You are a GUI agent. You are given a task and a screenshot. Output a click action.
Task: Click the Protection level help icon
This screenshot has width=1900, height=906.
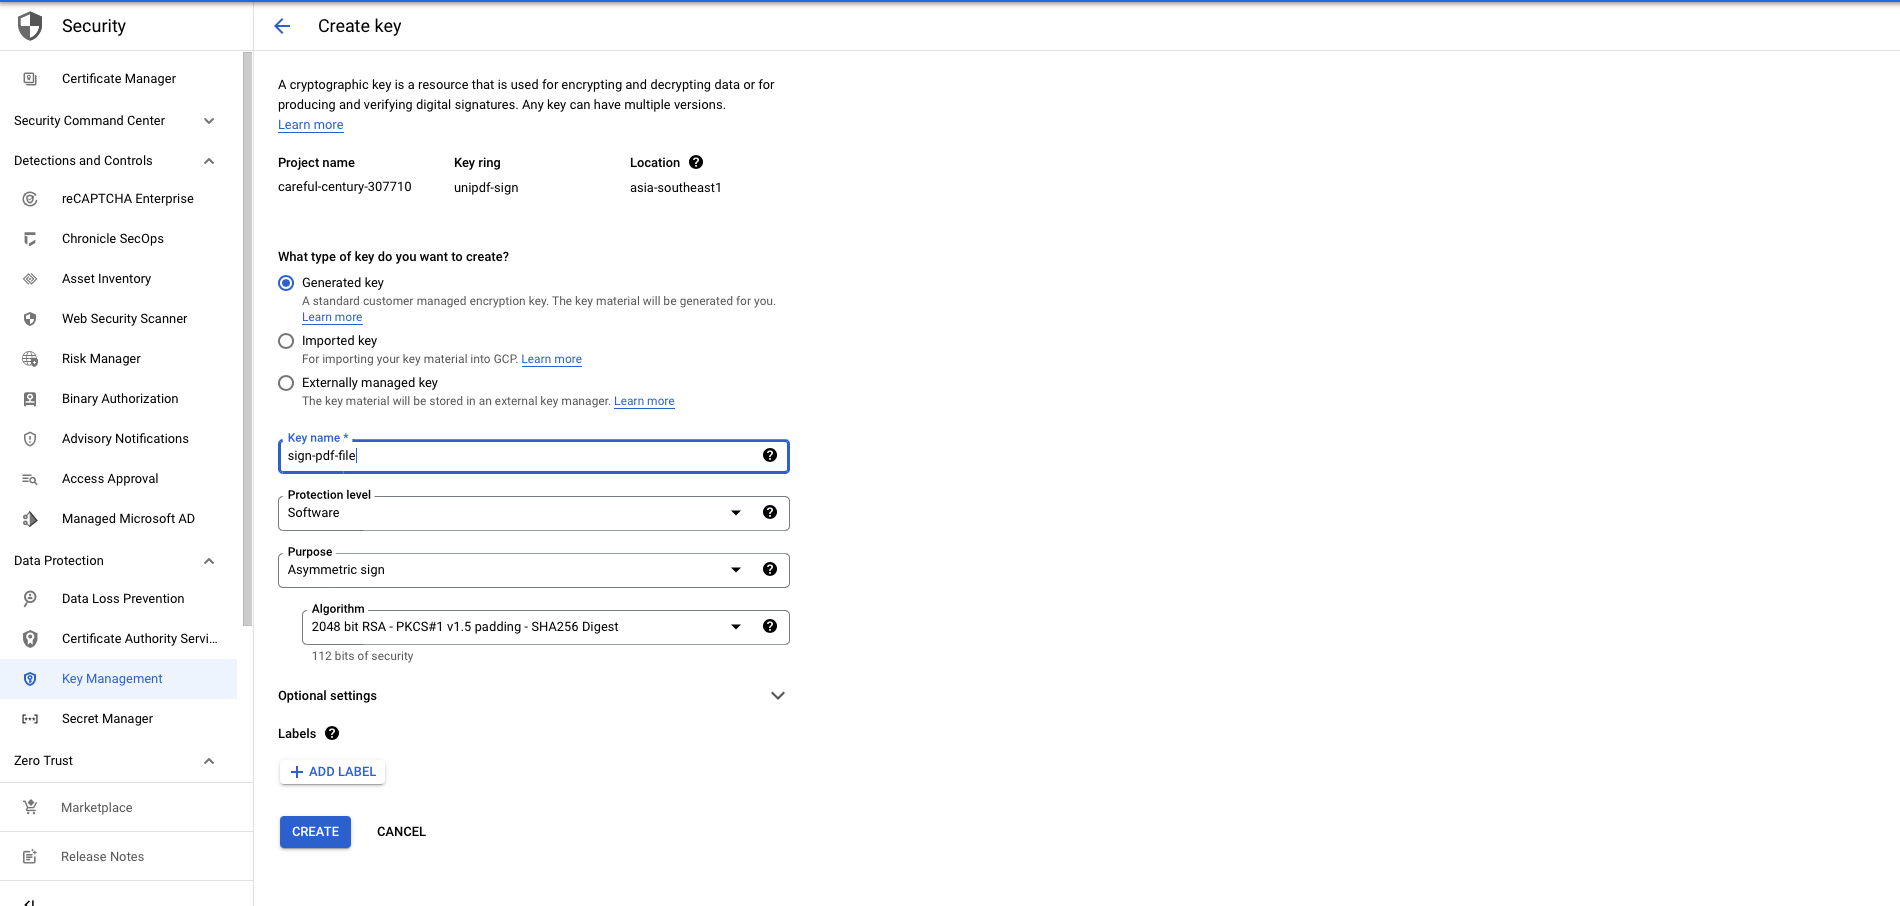769,512
